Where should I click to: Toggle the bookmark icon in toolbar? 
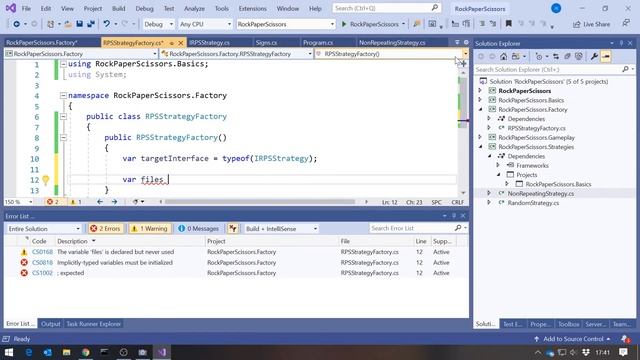point(509,24)
